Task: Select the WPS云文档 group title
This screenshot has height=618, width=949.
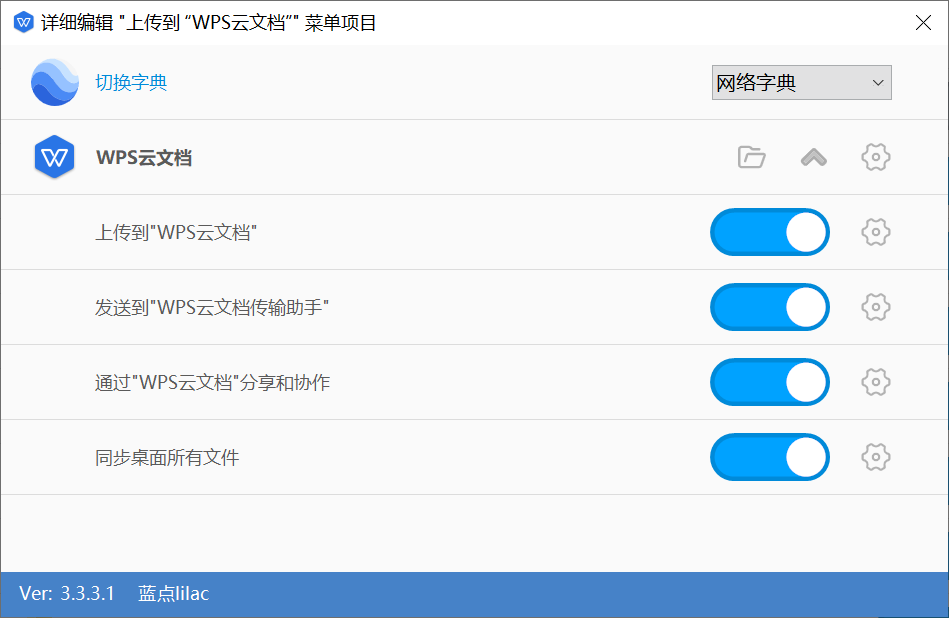Action: point(144,157)
